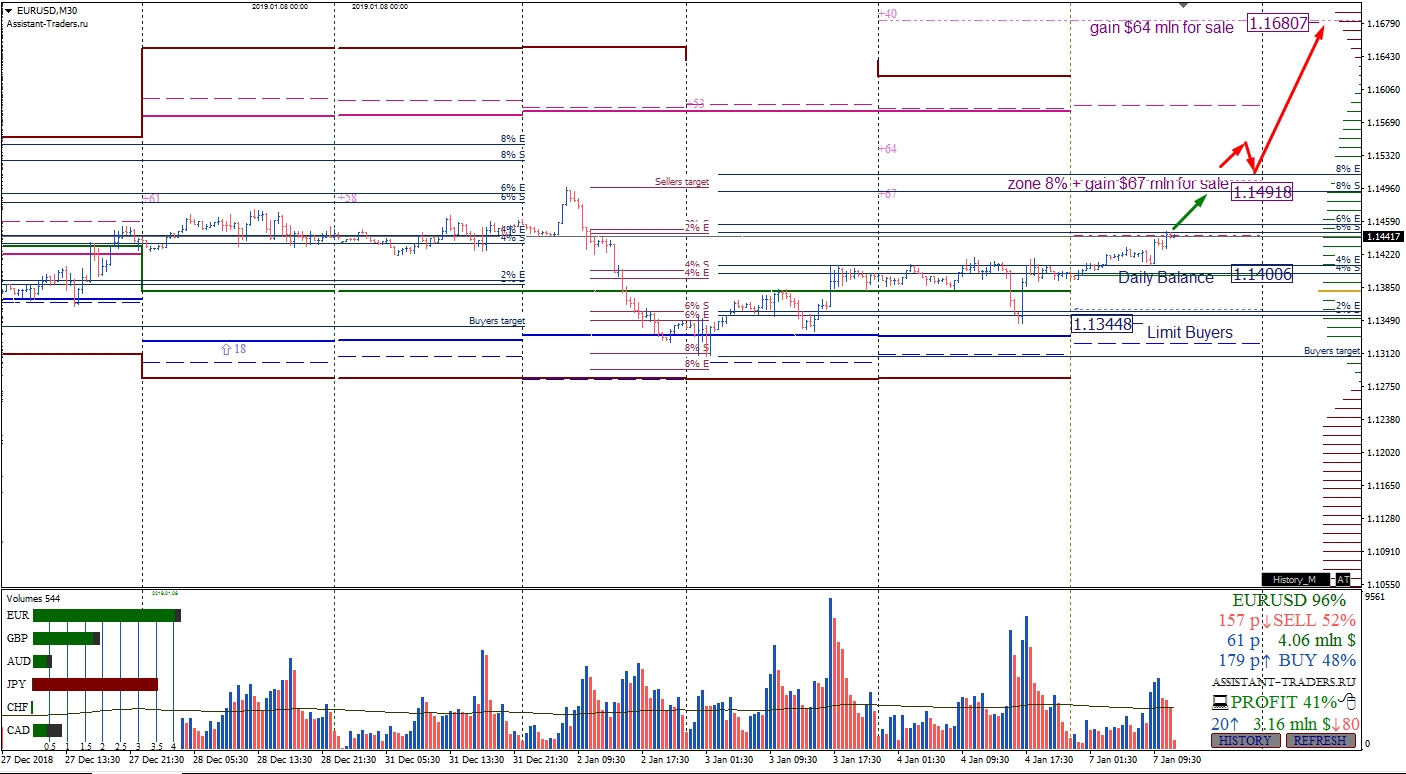Image resolution: width=1406 pixels, height=774 pixels.
Task: Click the 'EURUSD 96%' text
Action: click(x=1289, y=601)
